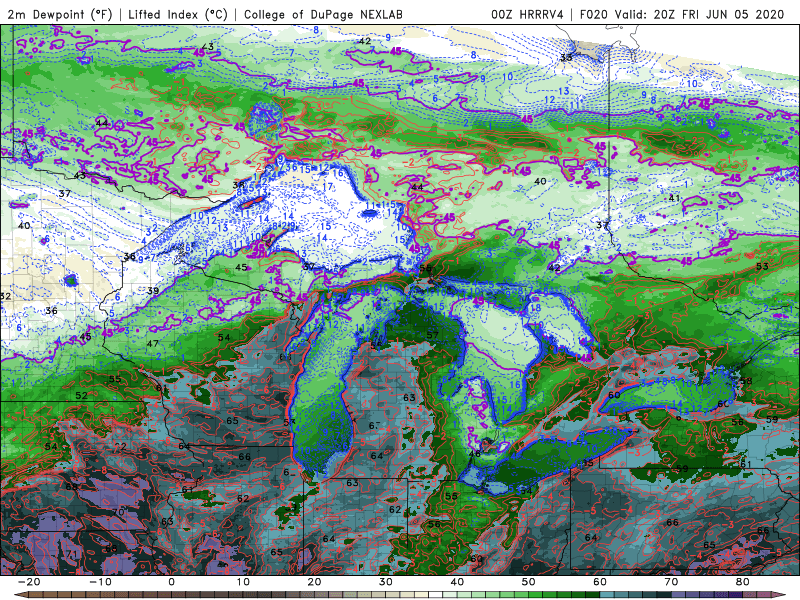Click the '0' color scale label
This screenshot has width=800, height=600.
coord(171,582)
